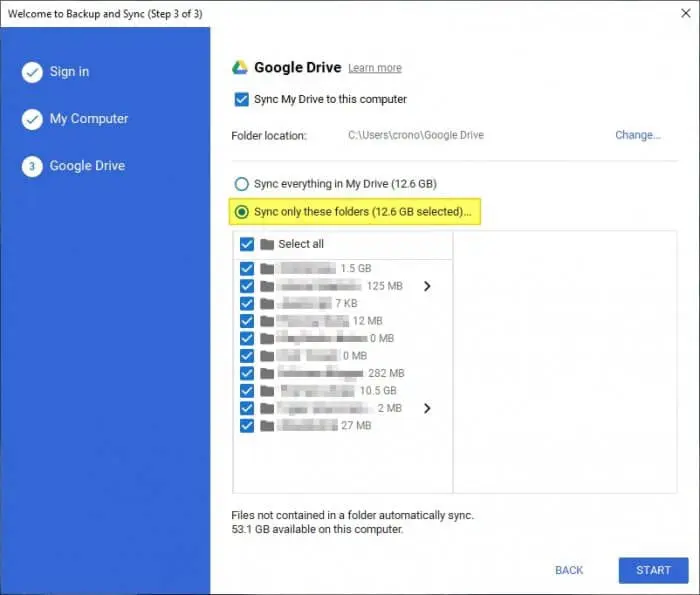
Task: Click the BACK button
Action: (569, 570)
